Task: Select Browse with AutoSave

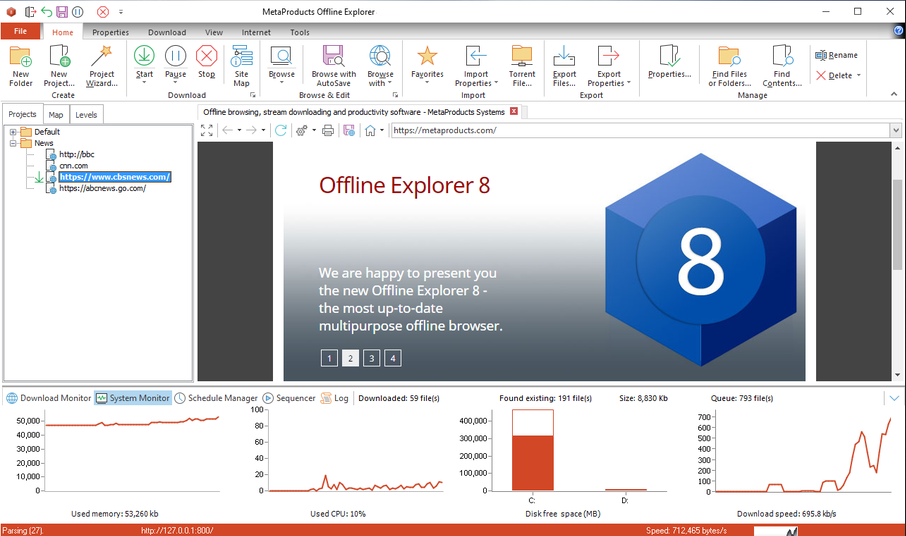Action: [333, 57]
